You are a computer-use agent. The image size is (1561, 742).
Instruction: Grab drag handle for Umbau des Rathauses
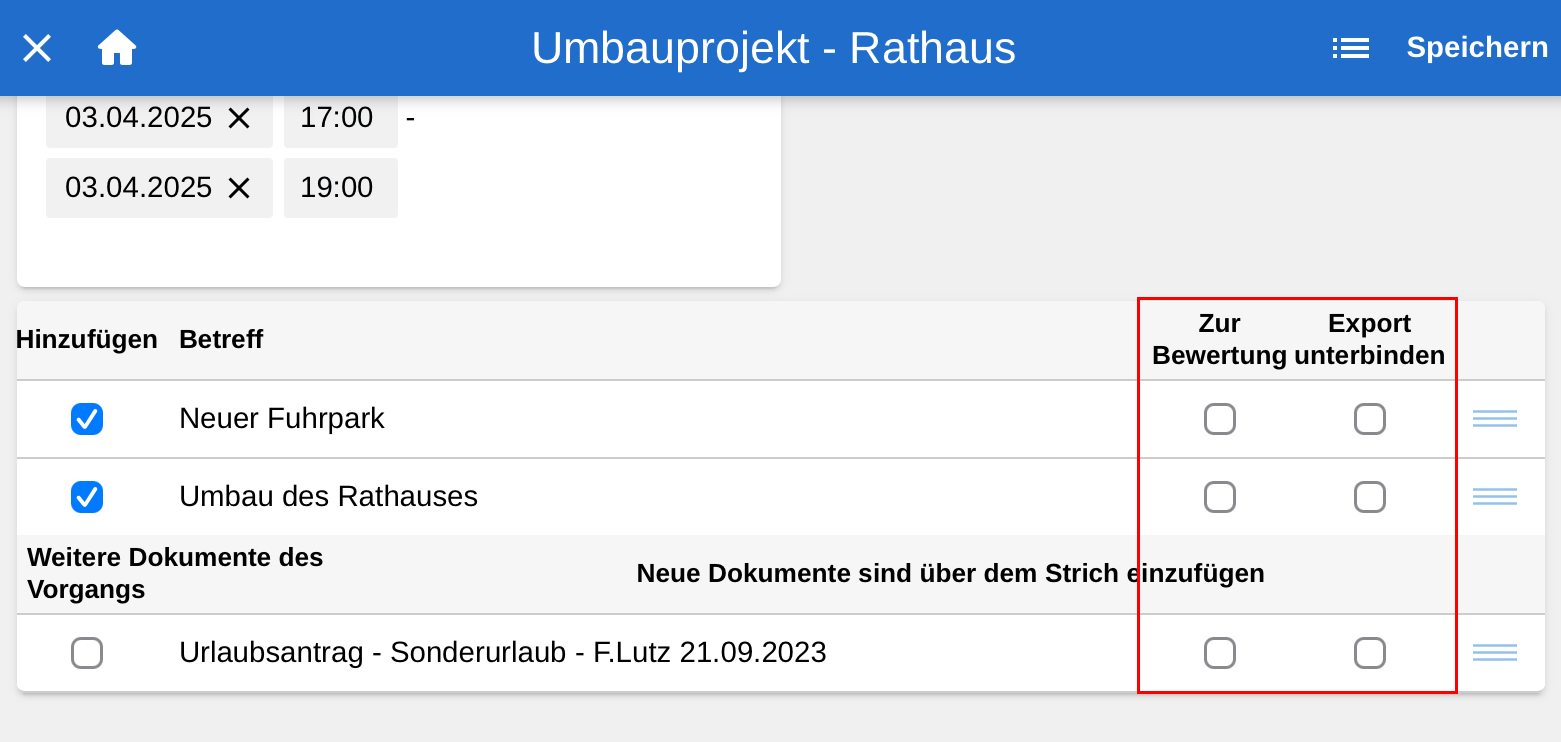coord(1494,497)
